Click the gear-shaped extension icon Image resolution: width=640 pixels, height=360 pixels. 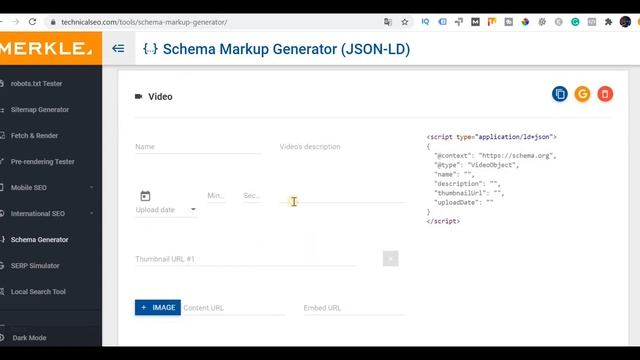542,22
